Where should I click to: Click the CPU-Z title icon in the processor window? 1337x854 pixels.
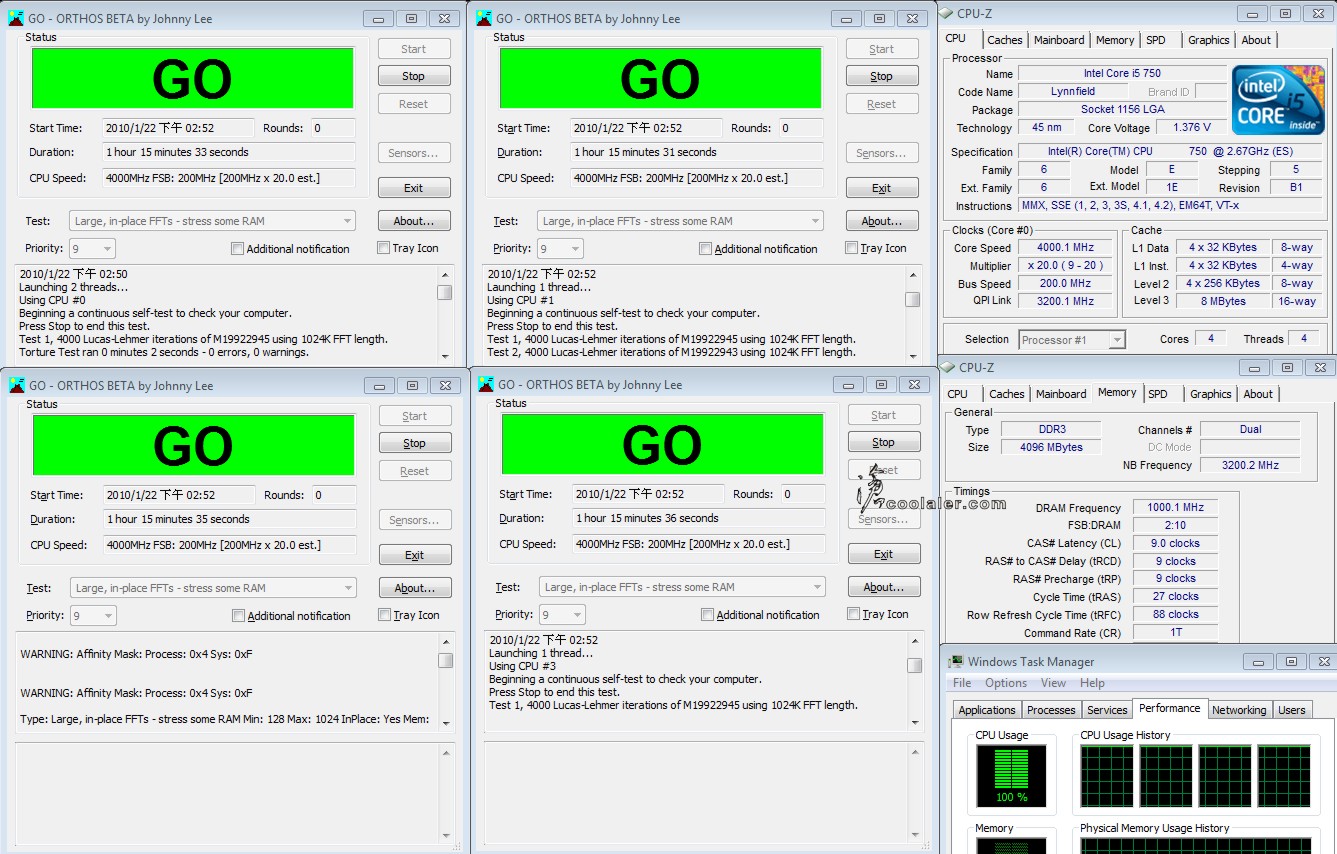(x=946, y=12)
